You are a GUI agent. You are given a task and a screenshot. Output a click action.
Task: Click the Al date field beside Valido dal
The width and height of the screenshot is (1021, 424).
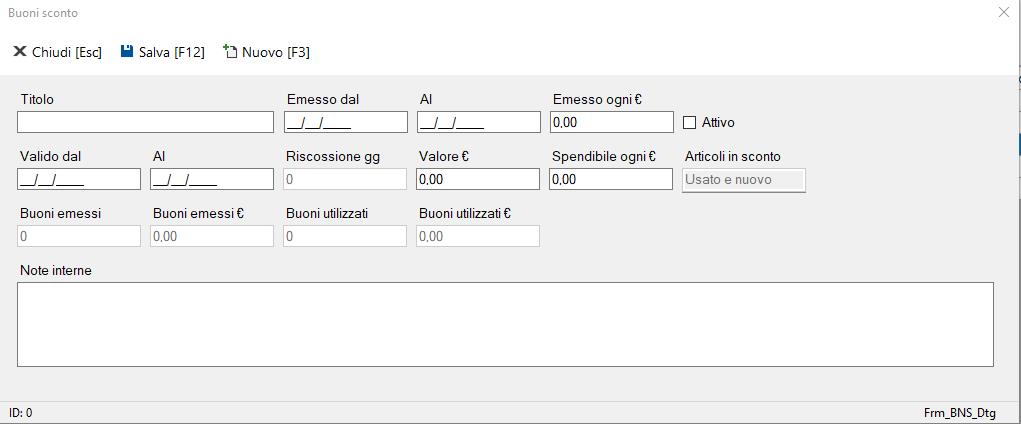[x=212, y=179]
